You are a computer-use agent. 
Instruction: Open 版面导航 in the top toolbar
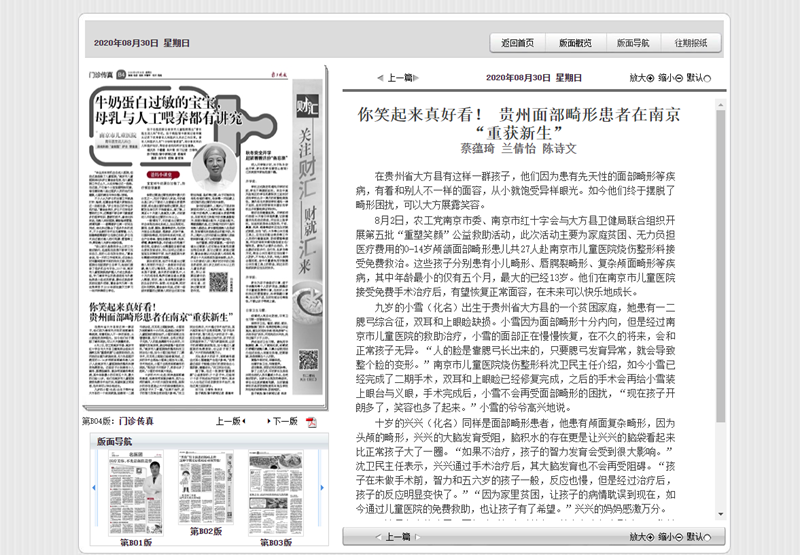pyautogui.click(x=633, y=43)
